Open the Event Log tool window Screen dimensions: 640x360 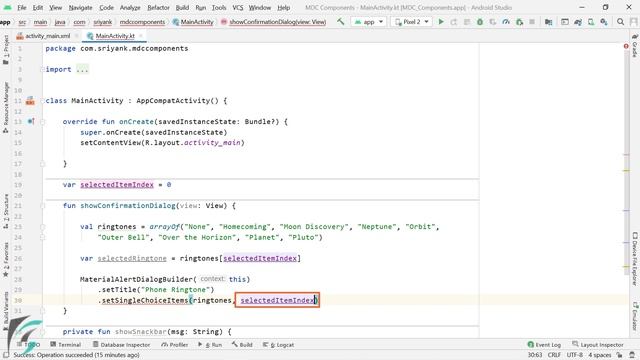[x=544, y=345]
